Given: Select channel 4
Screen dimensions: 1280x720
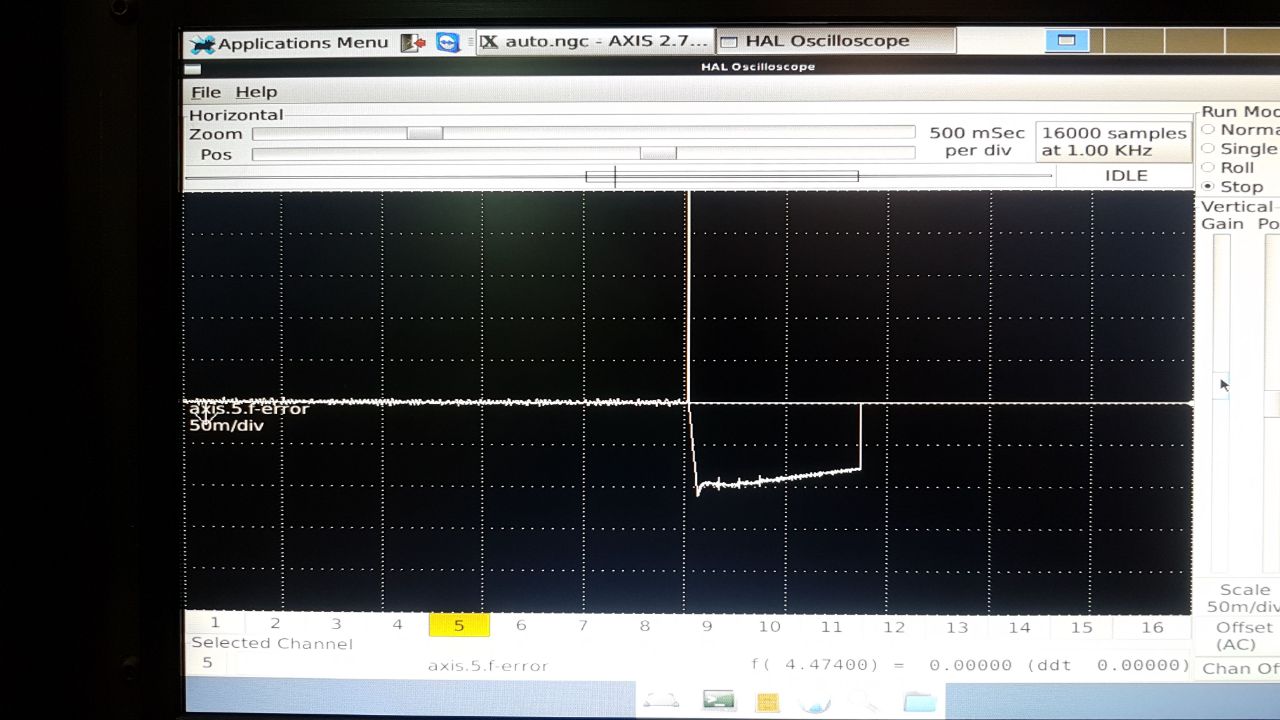Looking at the screenshot, I should point(397,625).
